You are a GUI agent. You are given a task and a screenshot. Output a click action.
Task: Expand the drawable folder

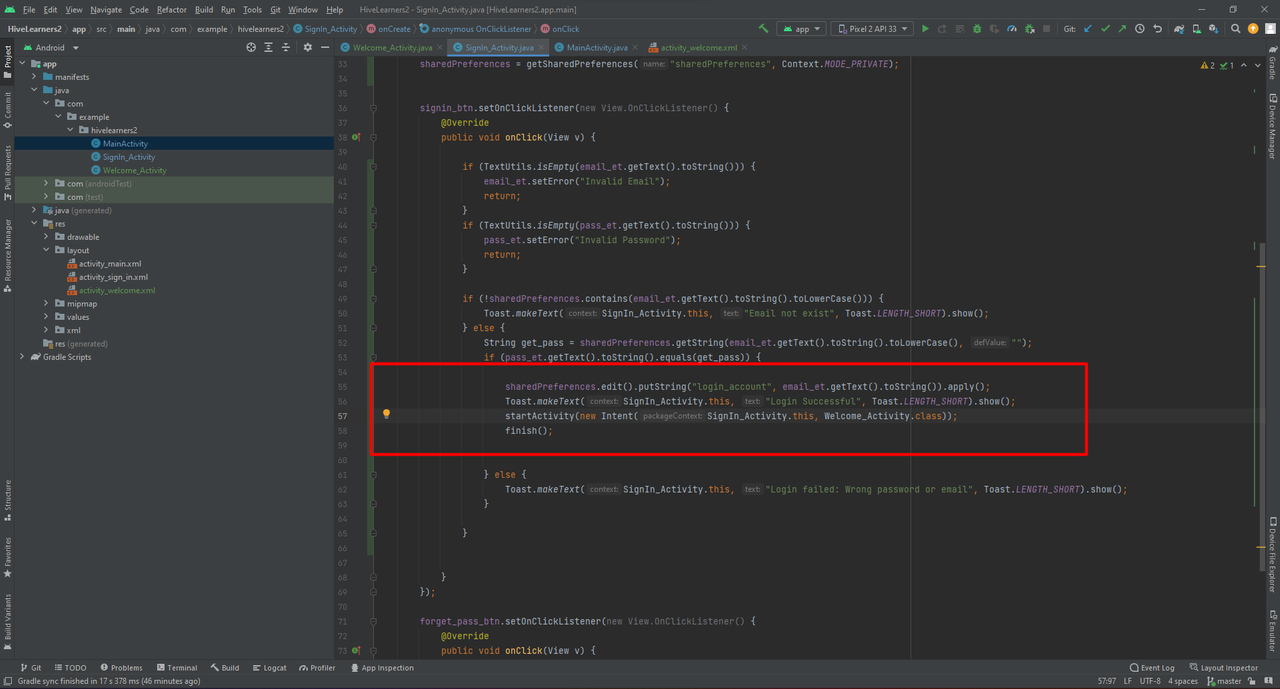pos(46,237)
